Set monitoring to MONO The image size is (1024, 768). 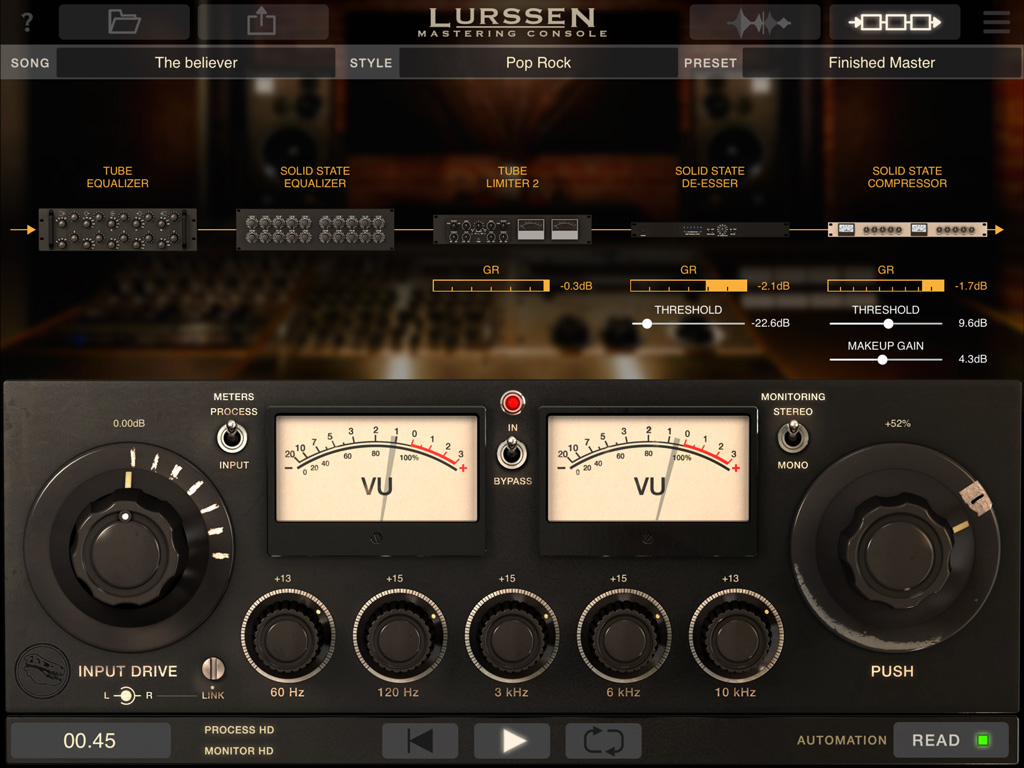click(792, 440)
